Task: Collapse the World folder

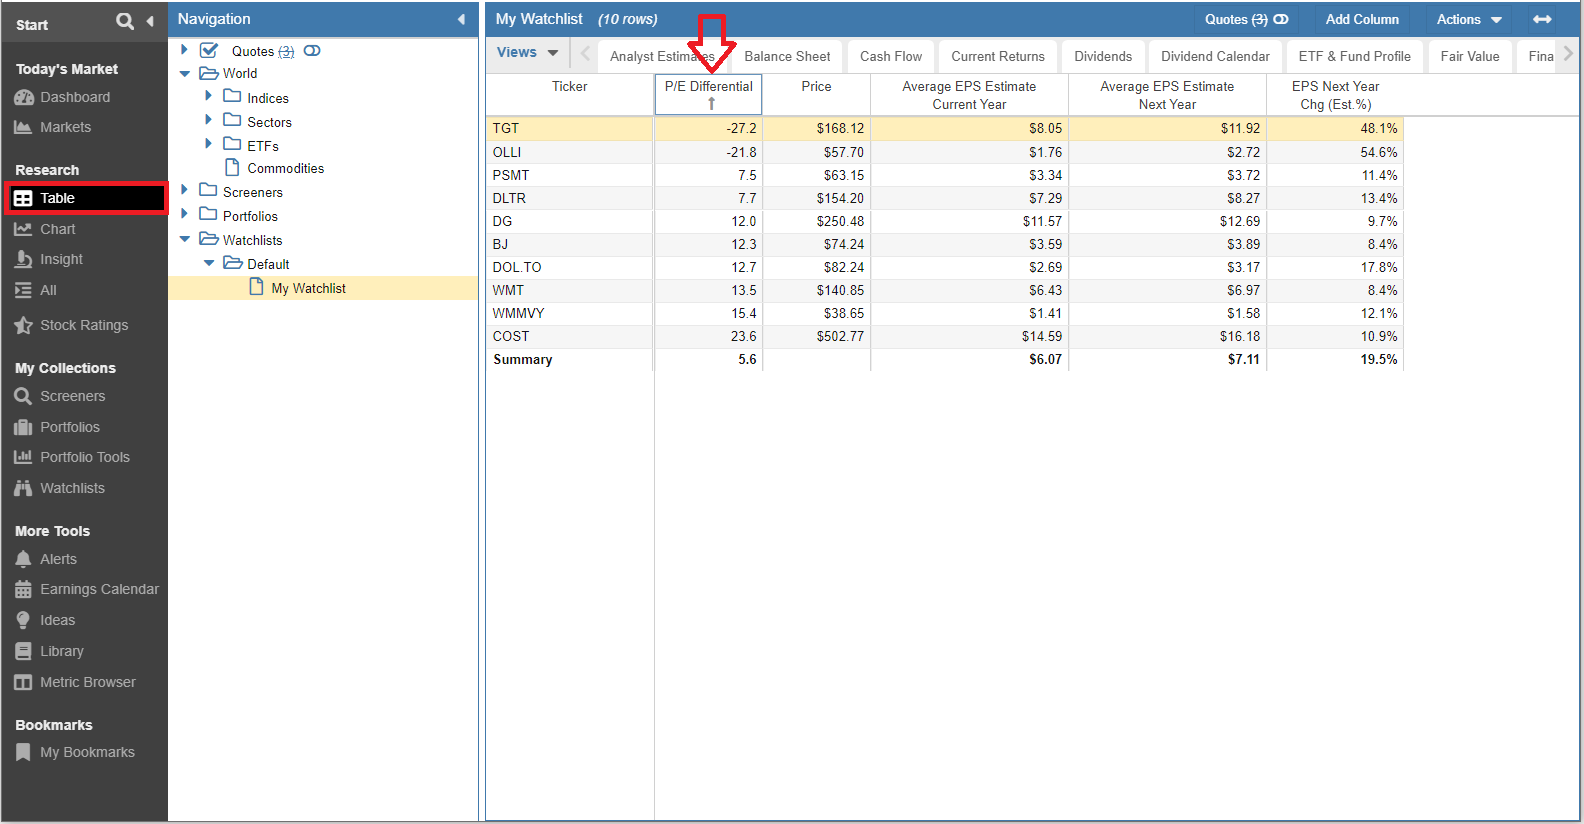Action: [184, 73]
